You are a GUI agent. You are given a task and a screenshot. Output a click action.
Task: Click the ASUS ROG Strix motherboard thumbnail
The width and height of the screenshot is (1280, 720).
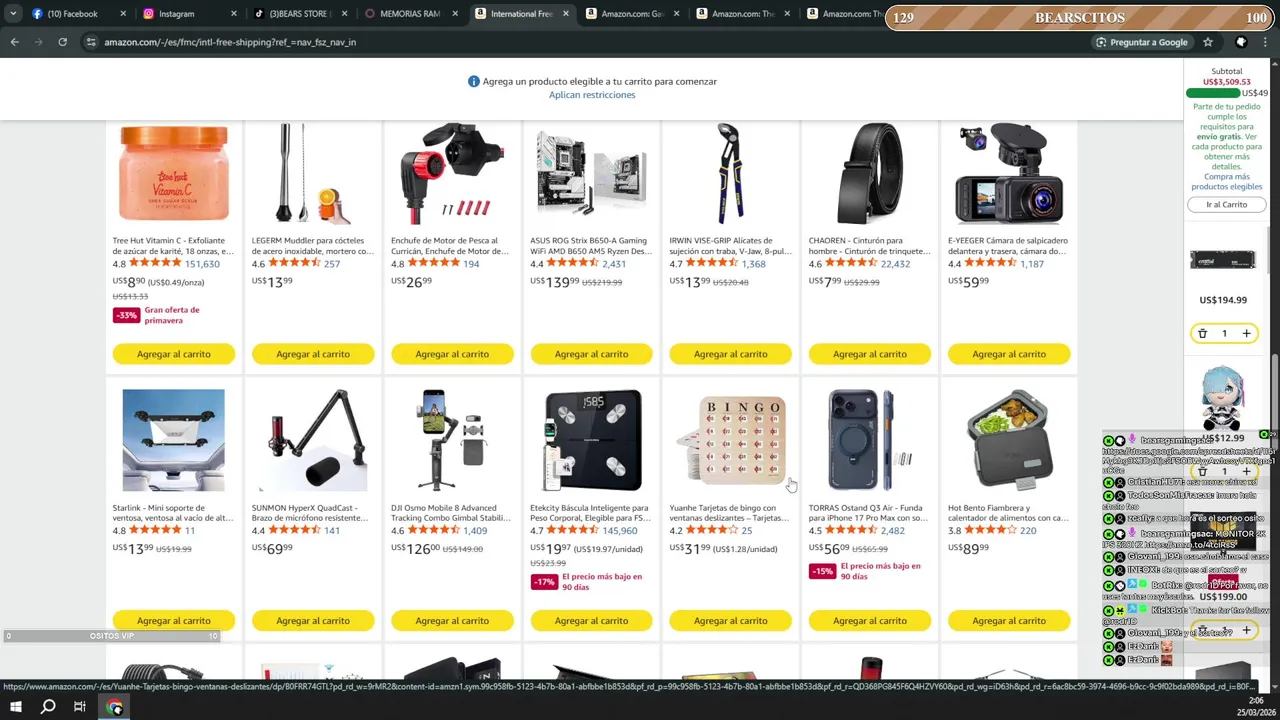(591, 174)
